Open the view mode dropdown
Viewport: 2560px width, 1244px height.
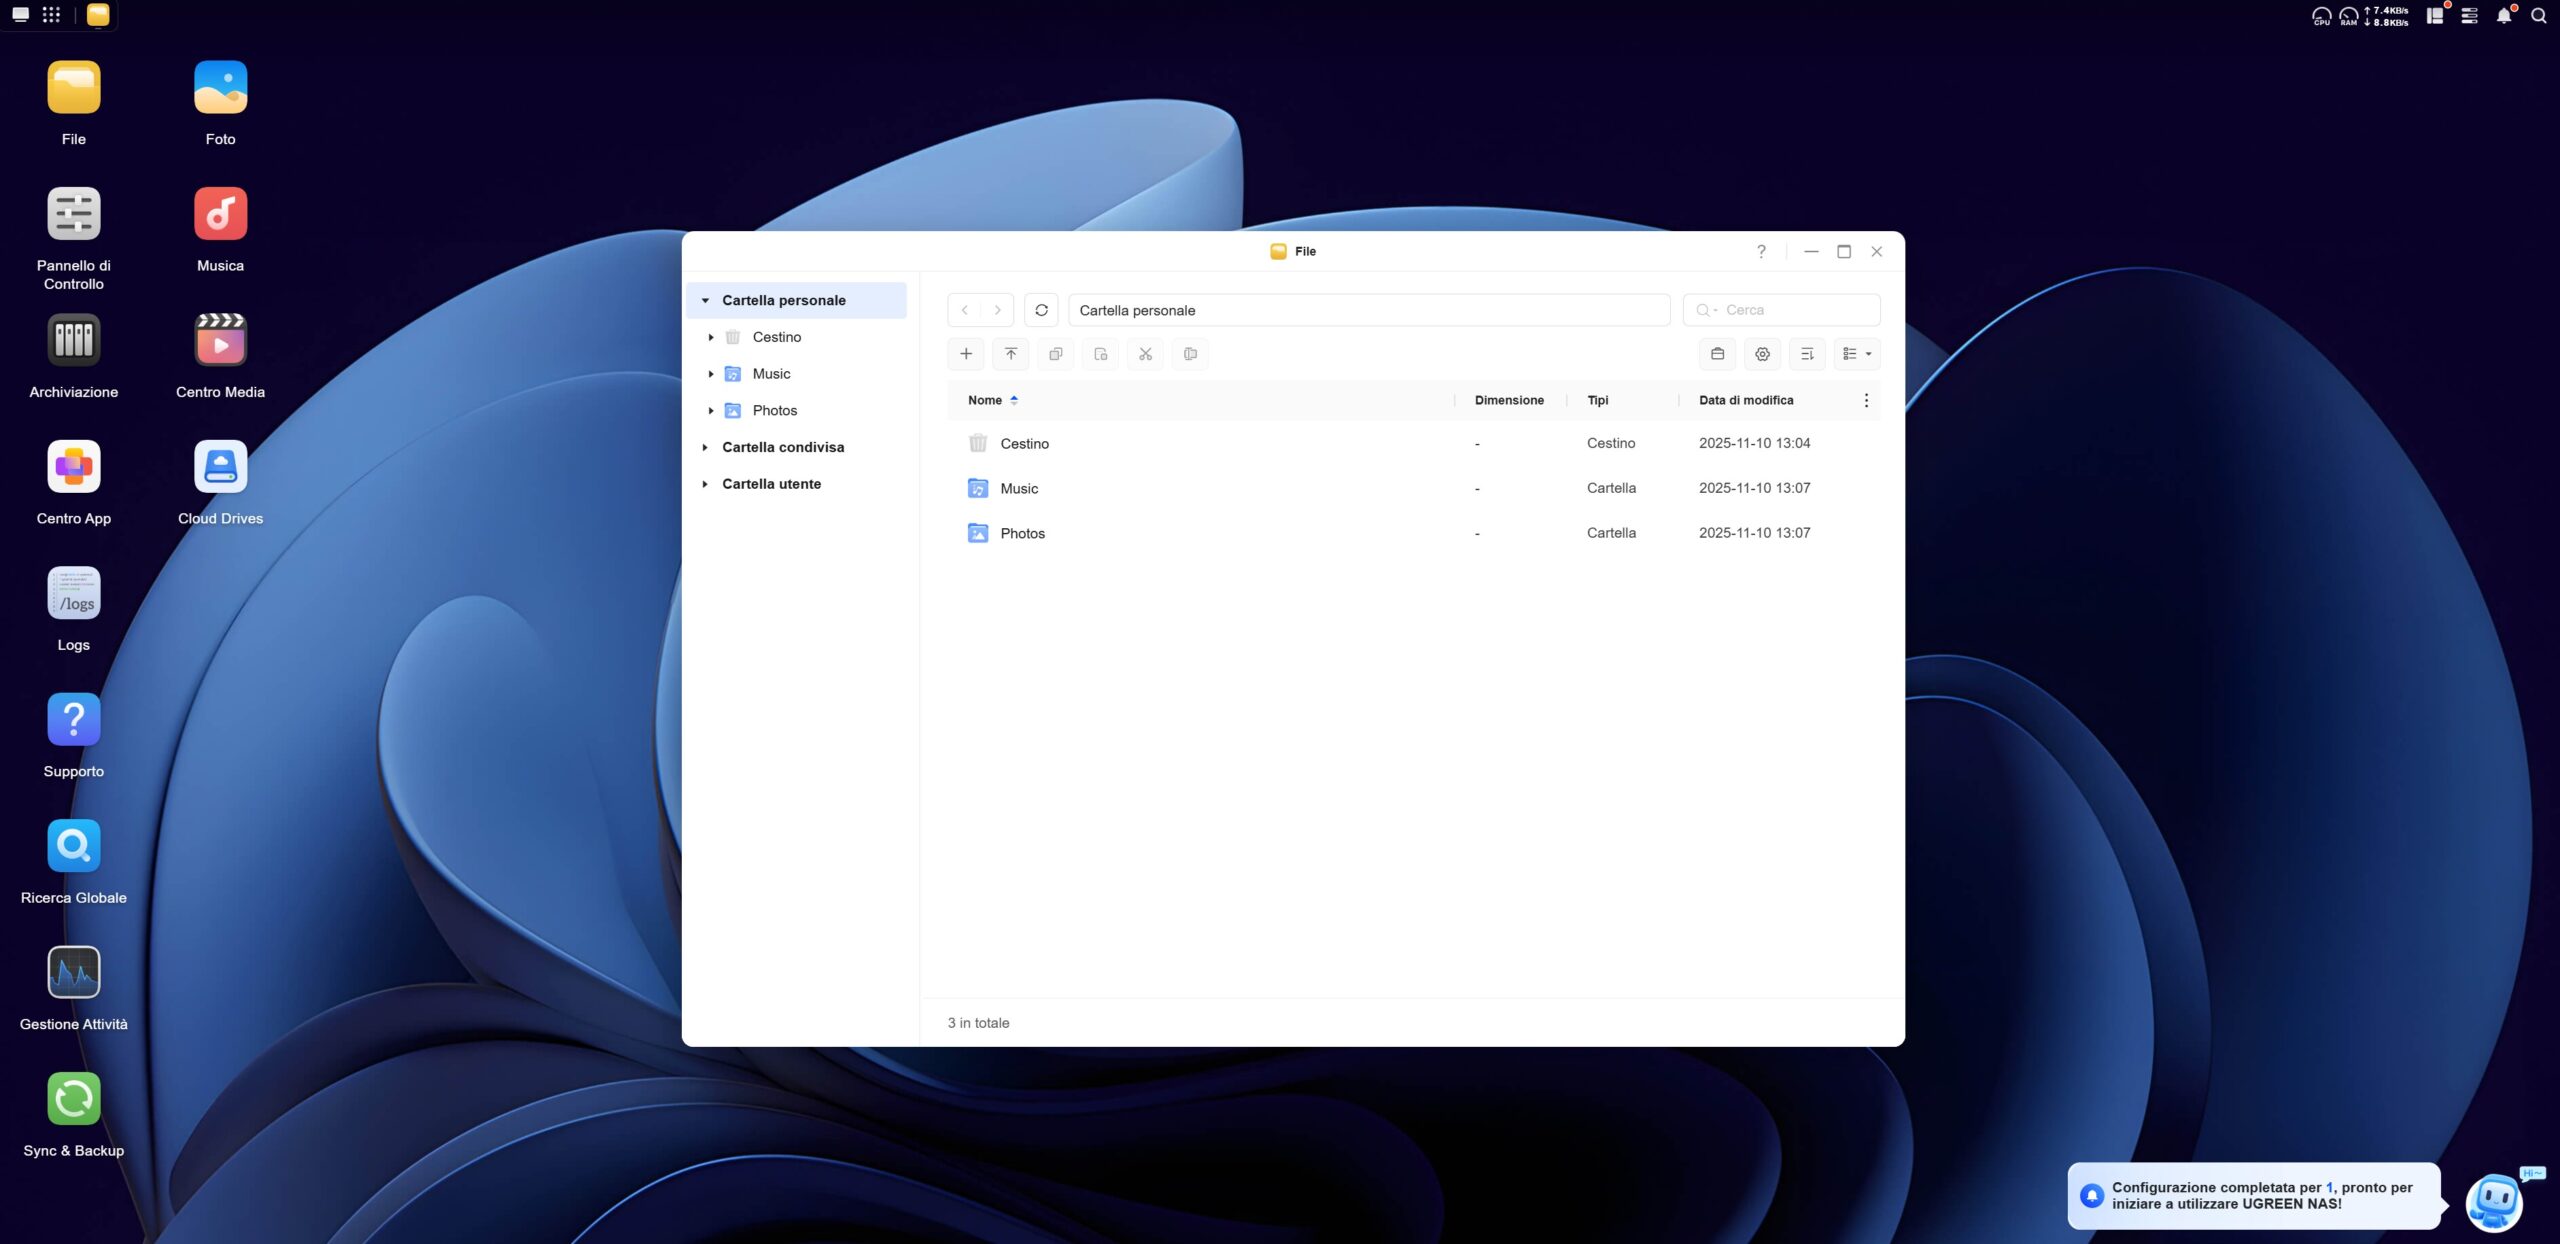[x=1857, y=354]
